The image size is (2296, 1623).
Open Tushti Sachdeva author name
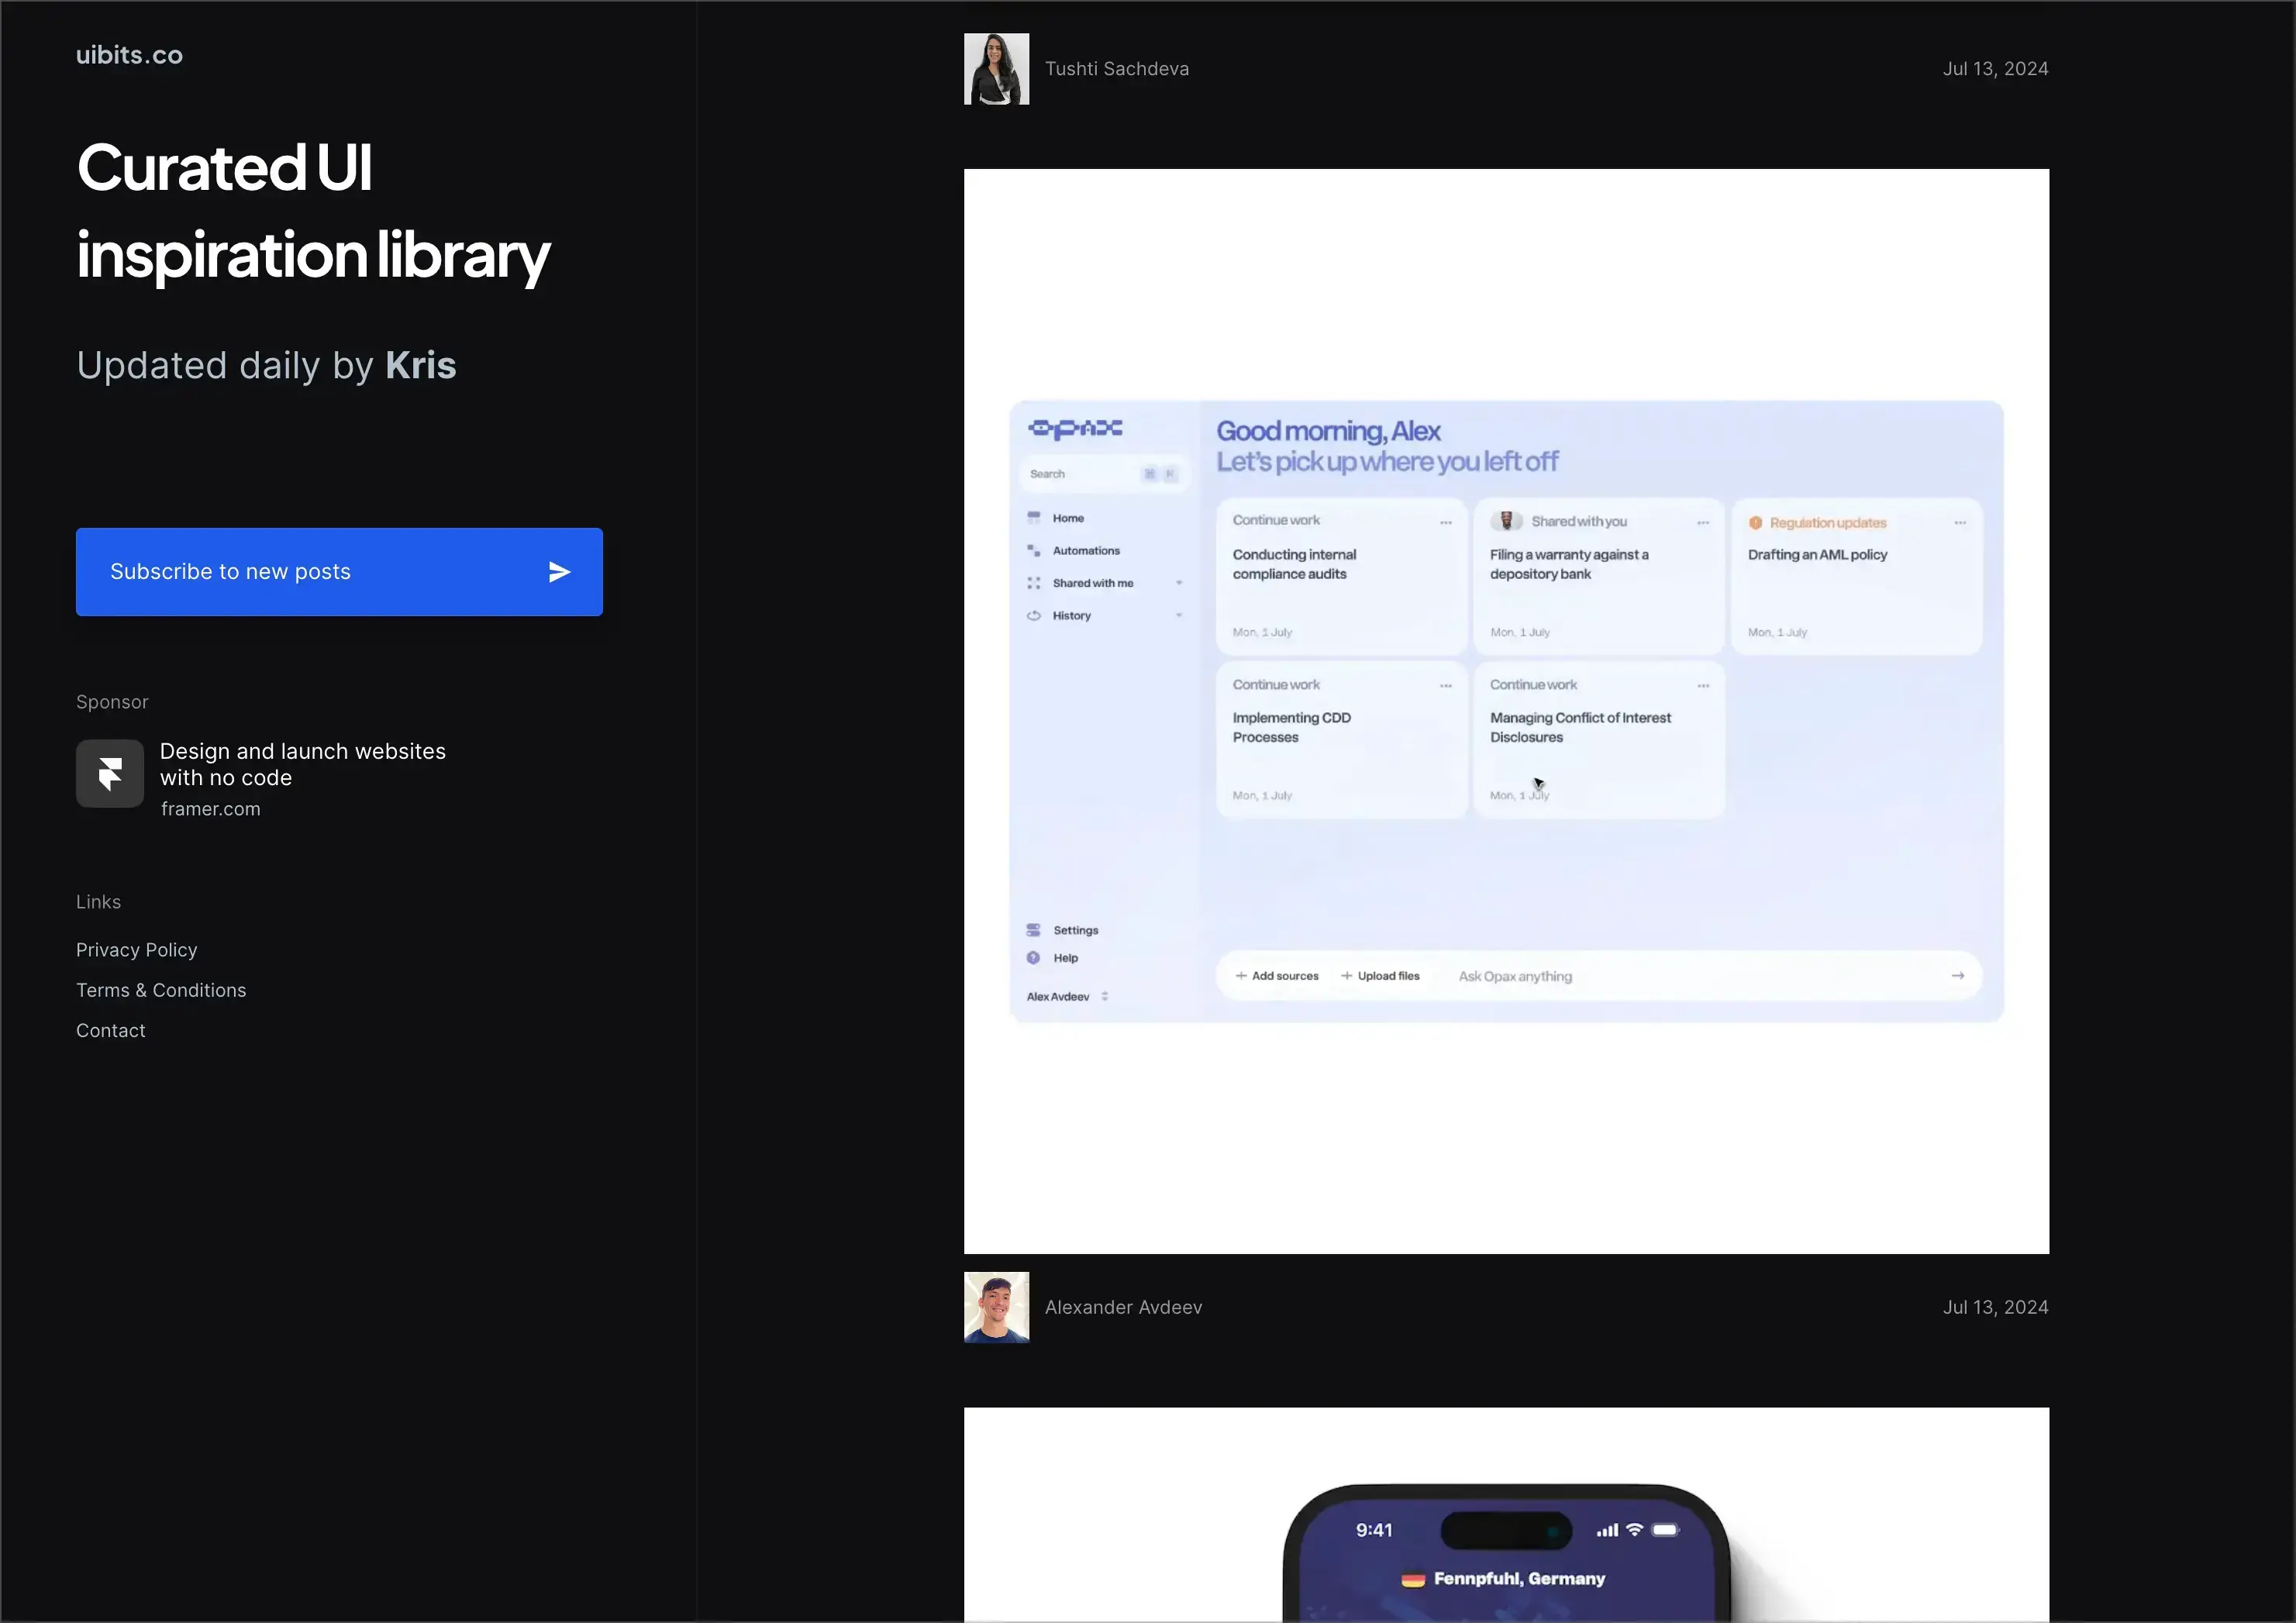(1117, 69)
